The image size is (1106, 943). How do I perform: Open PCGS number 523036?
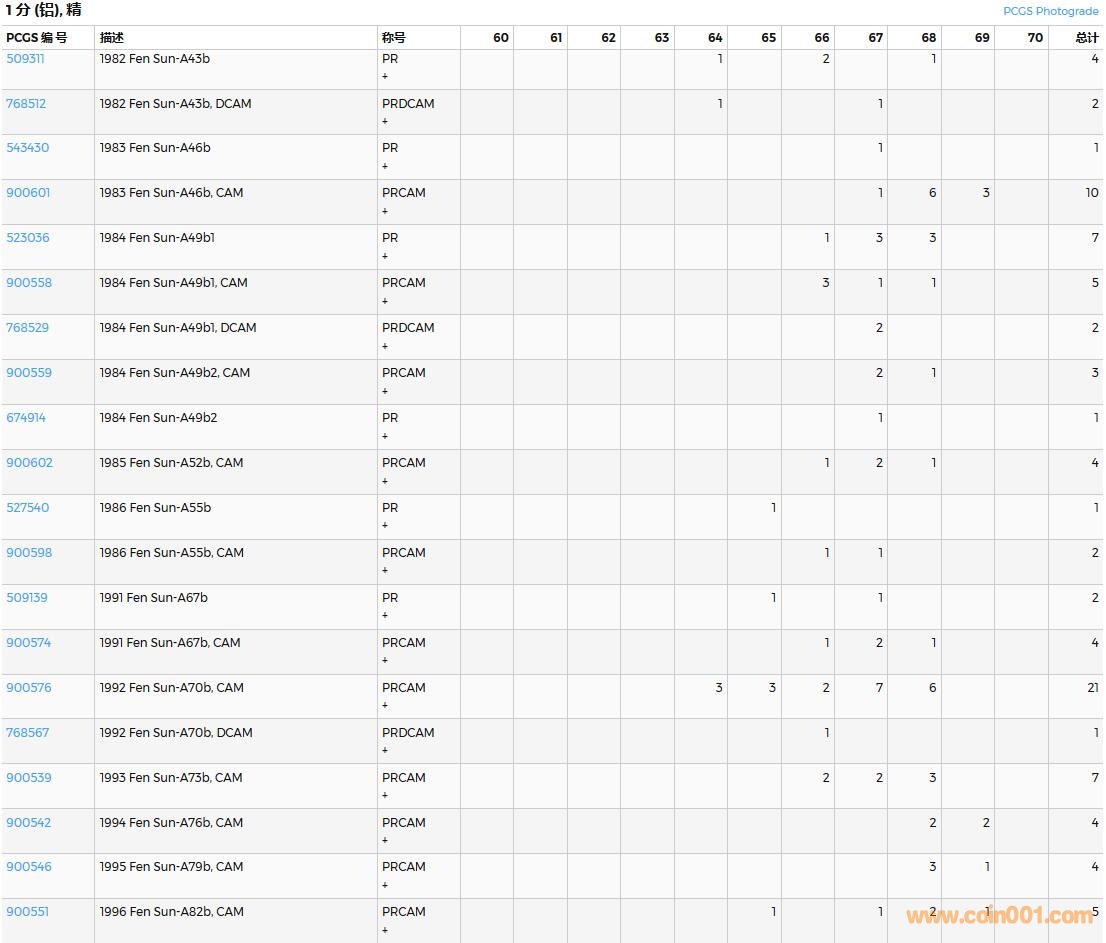[x=27, y=238]
